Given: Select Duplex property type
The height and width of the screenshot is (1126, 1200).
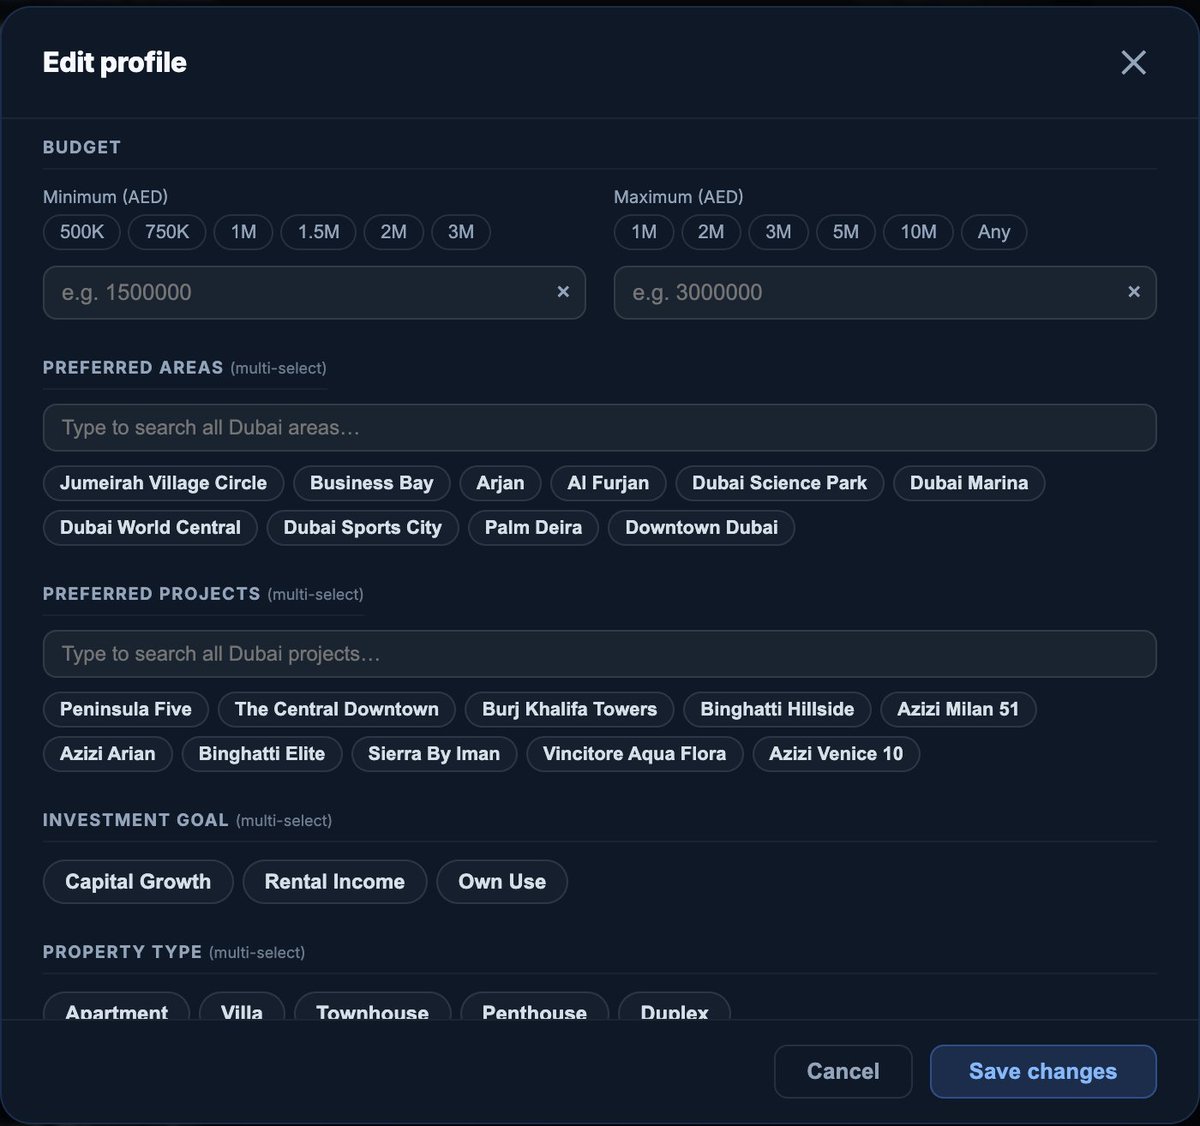Looking at the screenshot, I should (675, 1008).
